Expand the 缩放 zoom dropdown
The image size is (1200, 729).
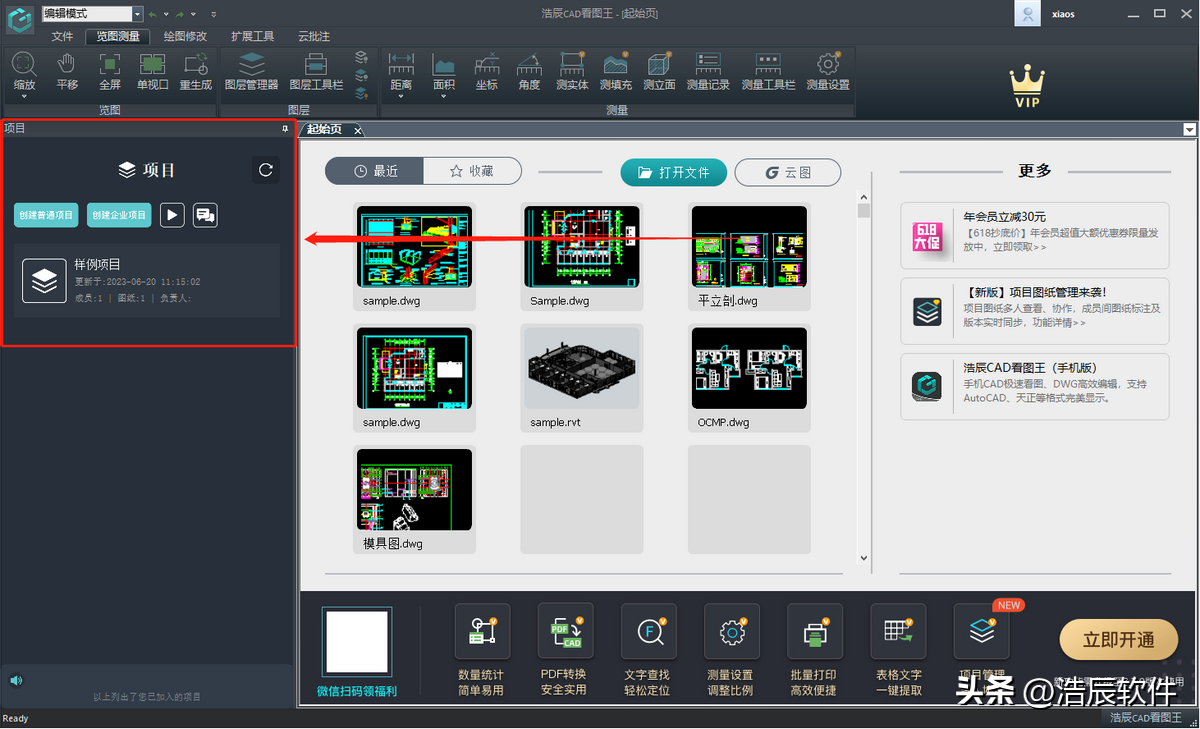pyautogui.click(x=24, y=97)
